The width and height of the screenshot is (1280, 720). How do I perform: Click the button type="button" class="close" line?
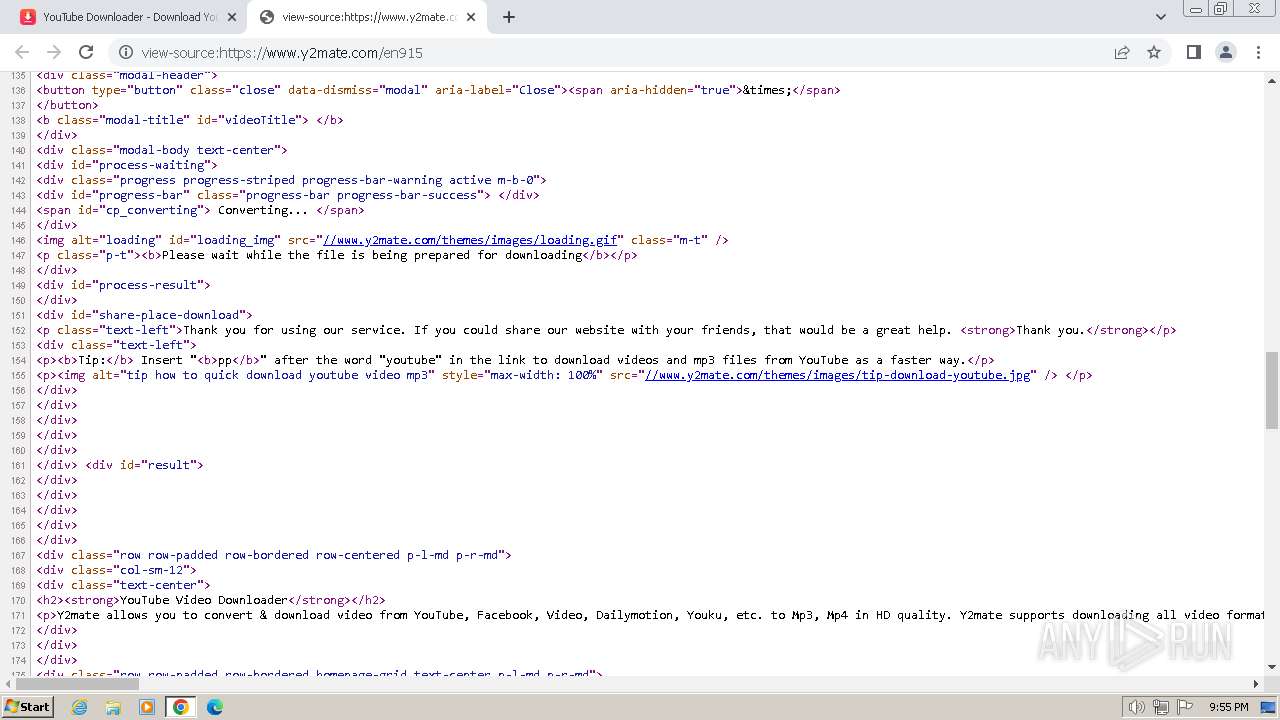click(438, 90)
